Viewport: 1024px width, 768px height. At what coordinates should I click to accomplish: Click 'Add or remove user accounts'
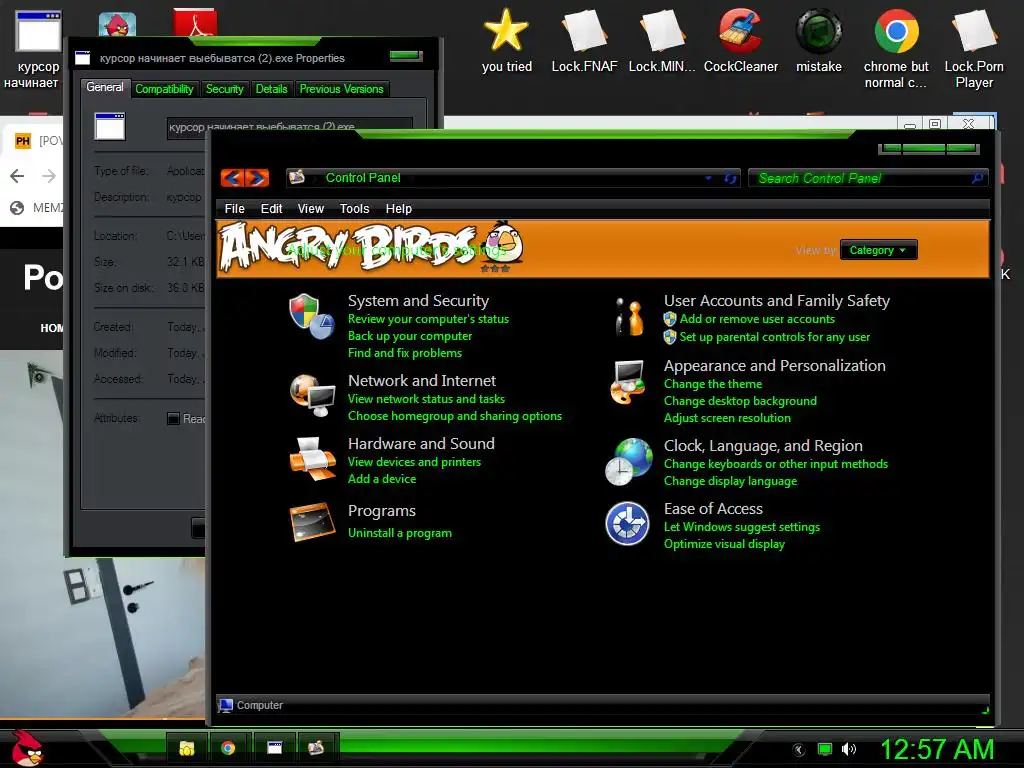(757, 319)
